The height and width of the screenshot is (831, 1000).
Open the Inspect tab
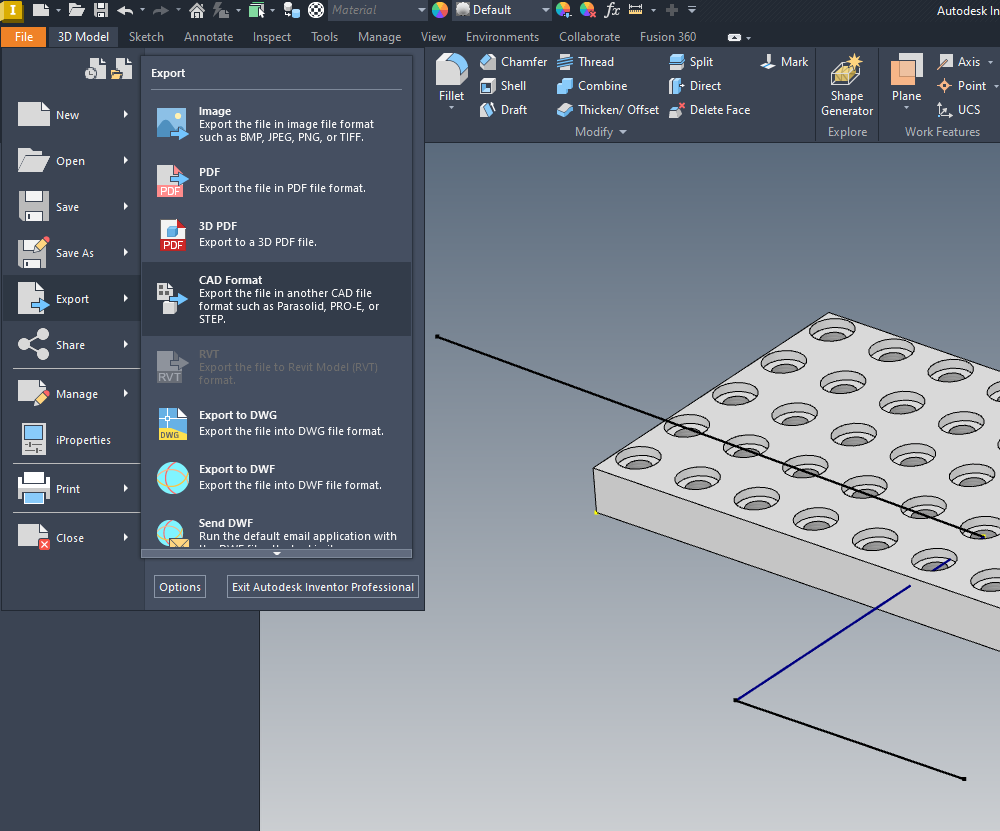272,37
